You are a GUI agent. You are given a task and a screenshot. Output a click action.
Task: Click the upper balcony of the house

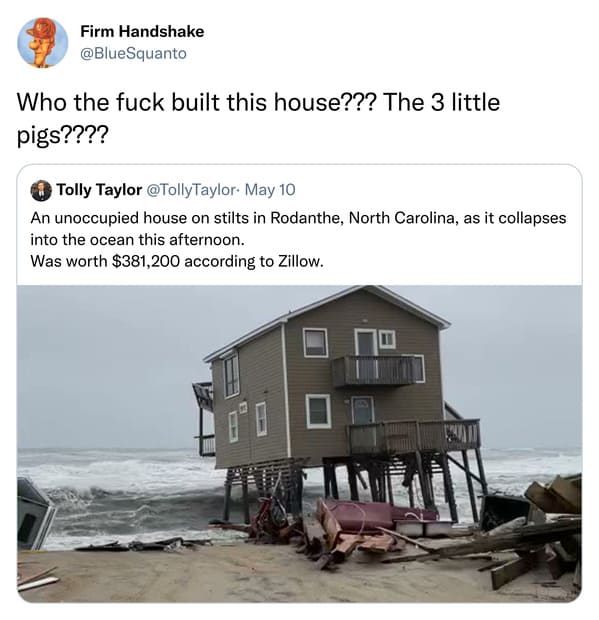coord(378,370)
